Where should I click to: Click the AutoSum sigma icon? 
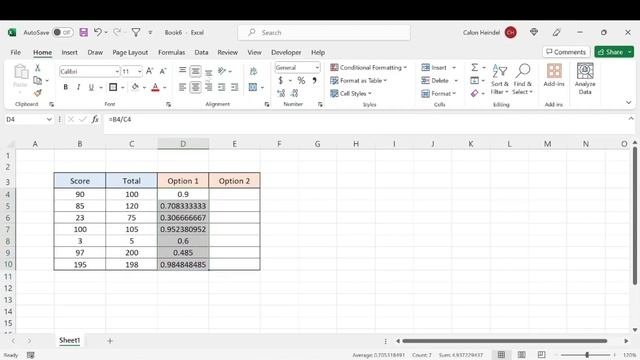[474, 67]
